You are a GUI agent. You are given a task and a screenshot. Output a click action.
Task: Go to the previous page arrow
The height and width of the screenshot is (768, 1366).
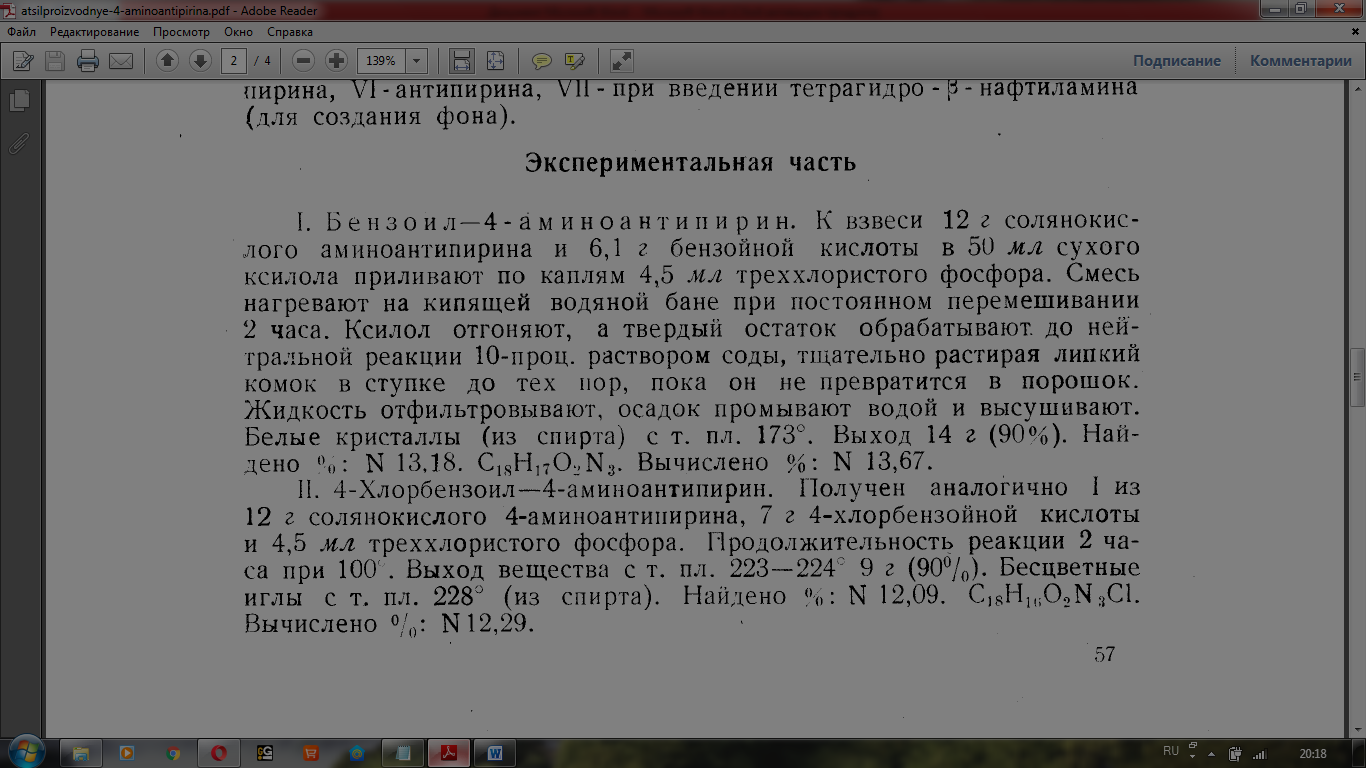[x=167, y=61]
